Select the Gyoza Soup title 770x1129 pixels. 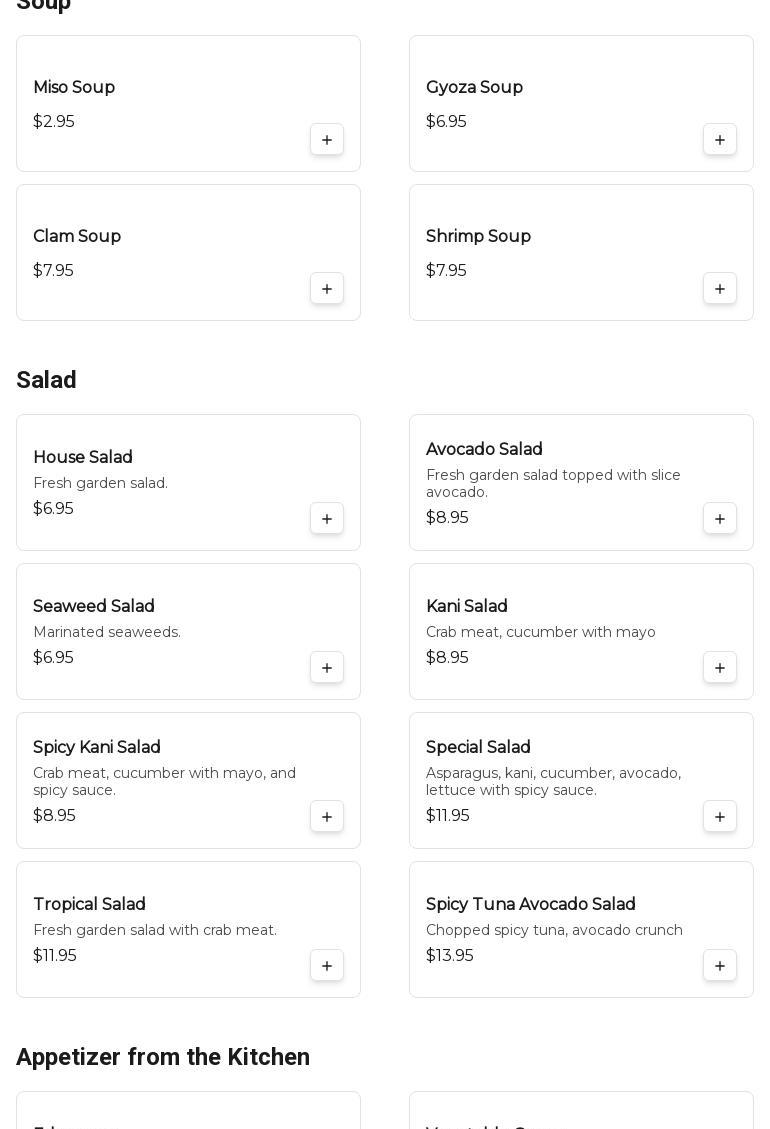(x=474, y=88)
